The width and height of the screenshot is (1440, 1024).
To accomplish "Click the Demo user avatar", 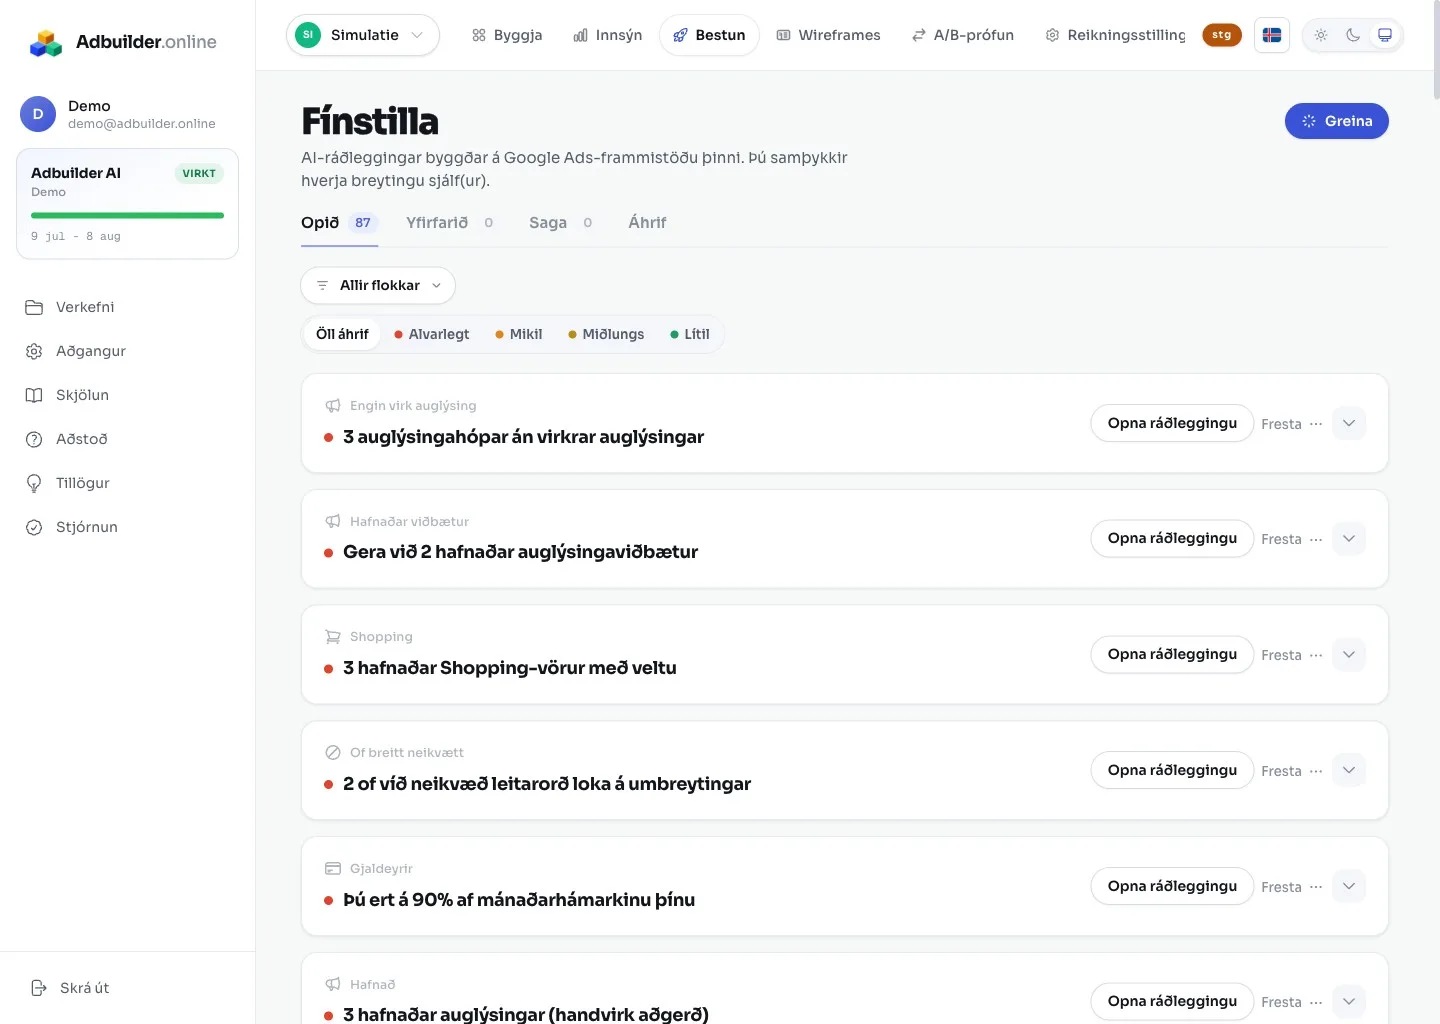I will [x=38, y=114].
